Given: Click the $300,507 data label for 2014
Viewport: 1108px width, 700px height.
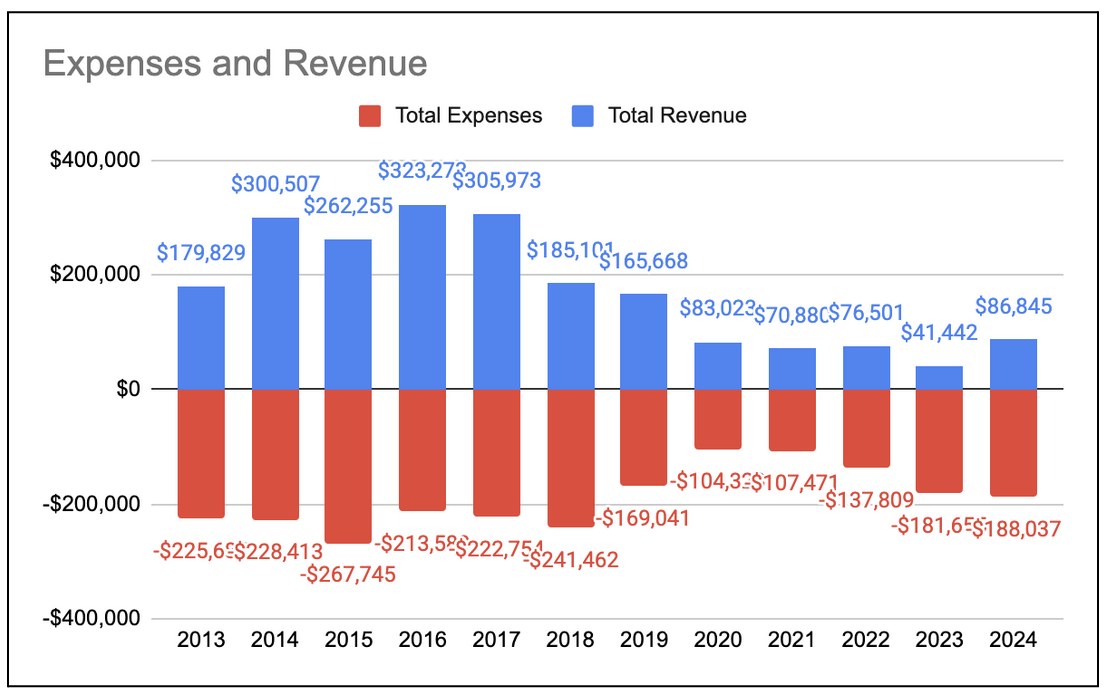Looking at the screenshot, I should (274, 184).
